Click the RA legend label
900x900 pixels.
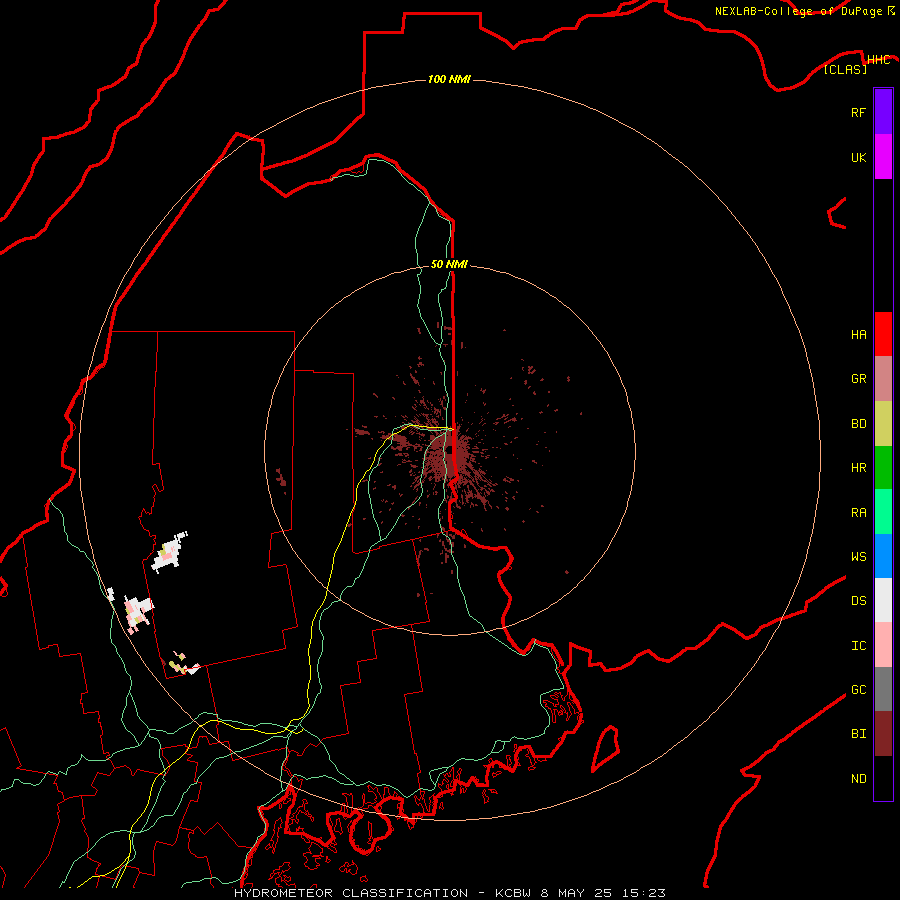pyautogui.click(x=858, y=513)
